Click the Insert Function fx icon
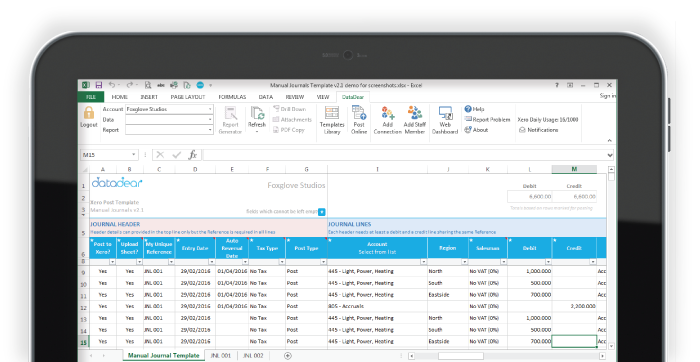Image resolution: width=700 pixels, height=362 pixels. (192, 155)
